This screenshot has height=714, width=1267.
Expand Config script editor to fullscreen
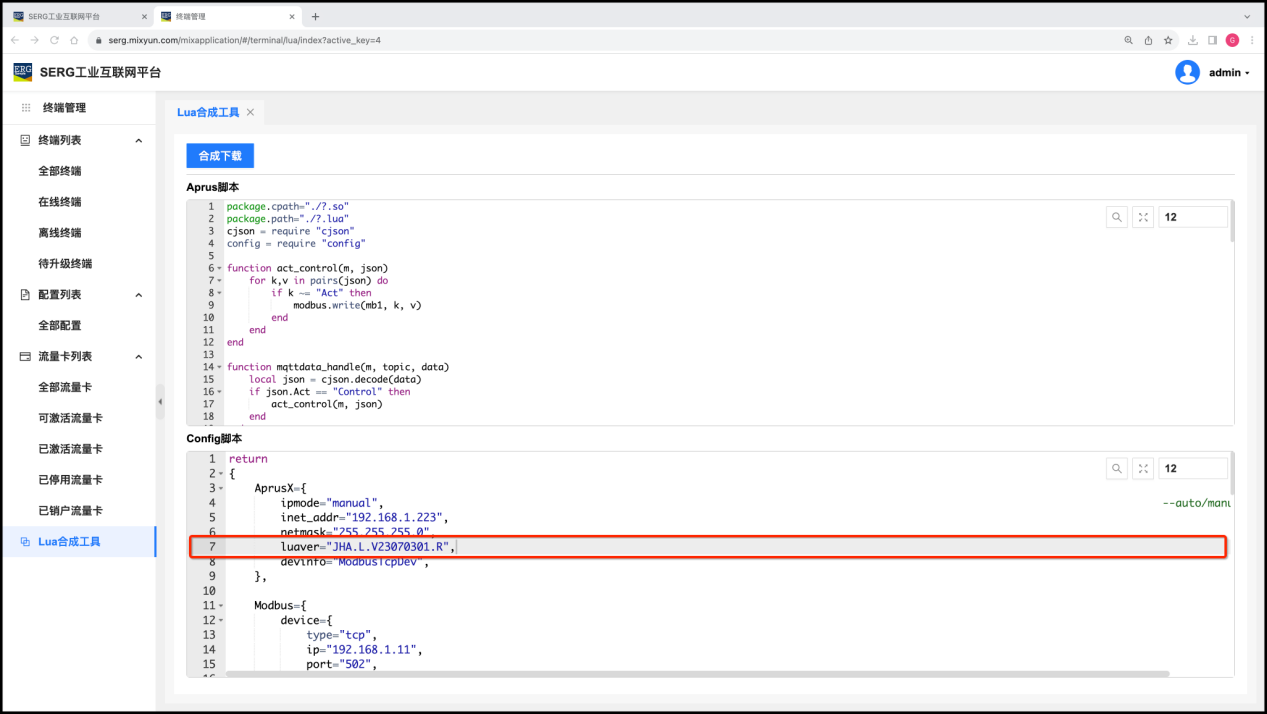tap(1143, 468)
